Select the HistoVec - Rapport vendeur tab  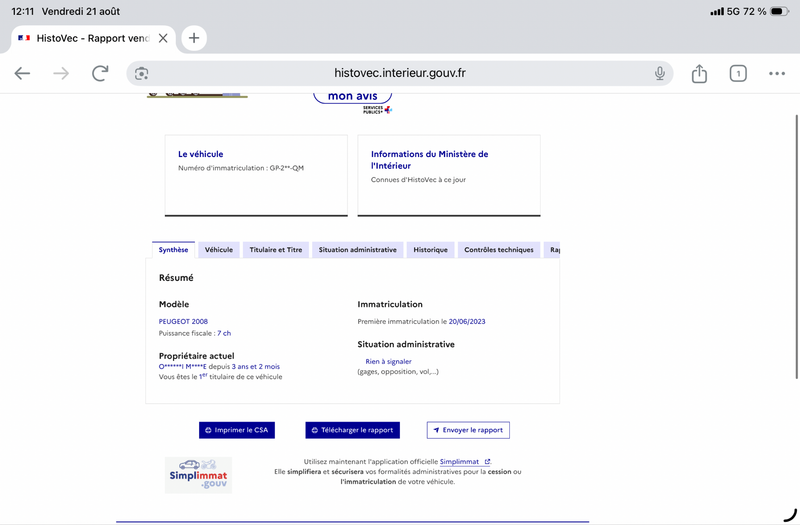(93, 38)
